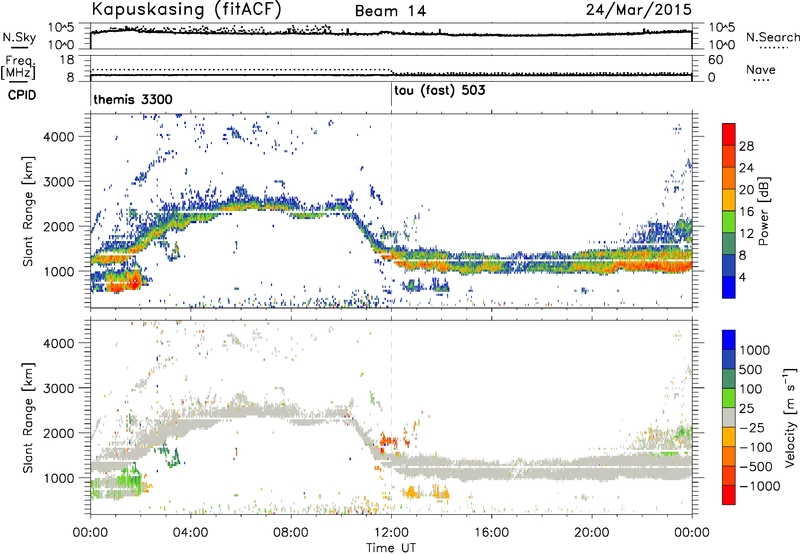Image resolution: width=800 pixels, height=554 pixels.
Task: Click the '12:00' time axis label
Action: tap(391, 533)
